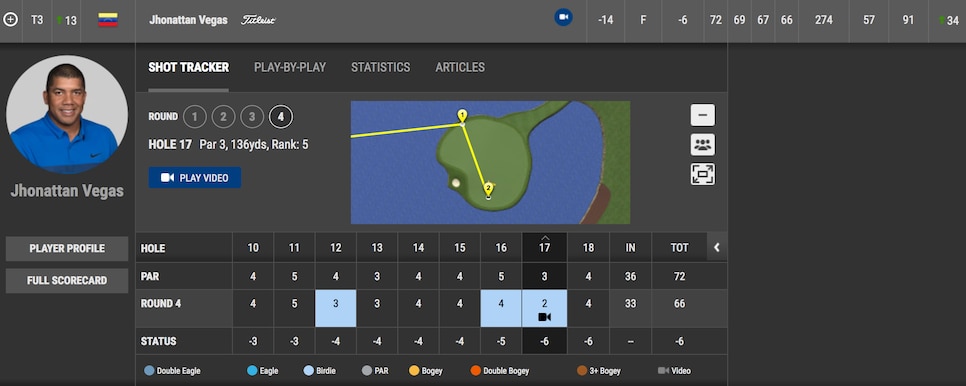Open the Player Profile button
The image size is (966, 386).
67,249
